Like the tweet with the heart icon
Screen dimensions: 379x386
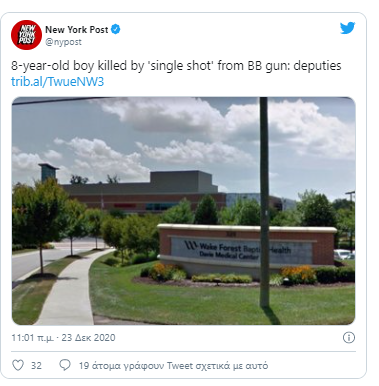(x=18, y=365)
